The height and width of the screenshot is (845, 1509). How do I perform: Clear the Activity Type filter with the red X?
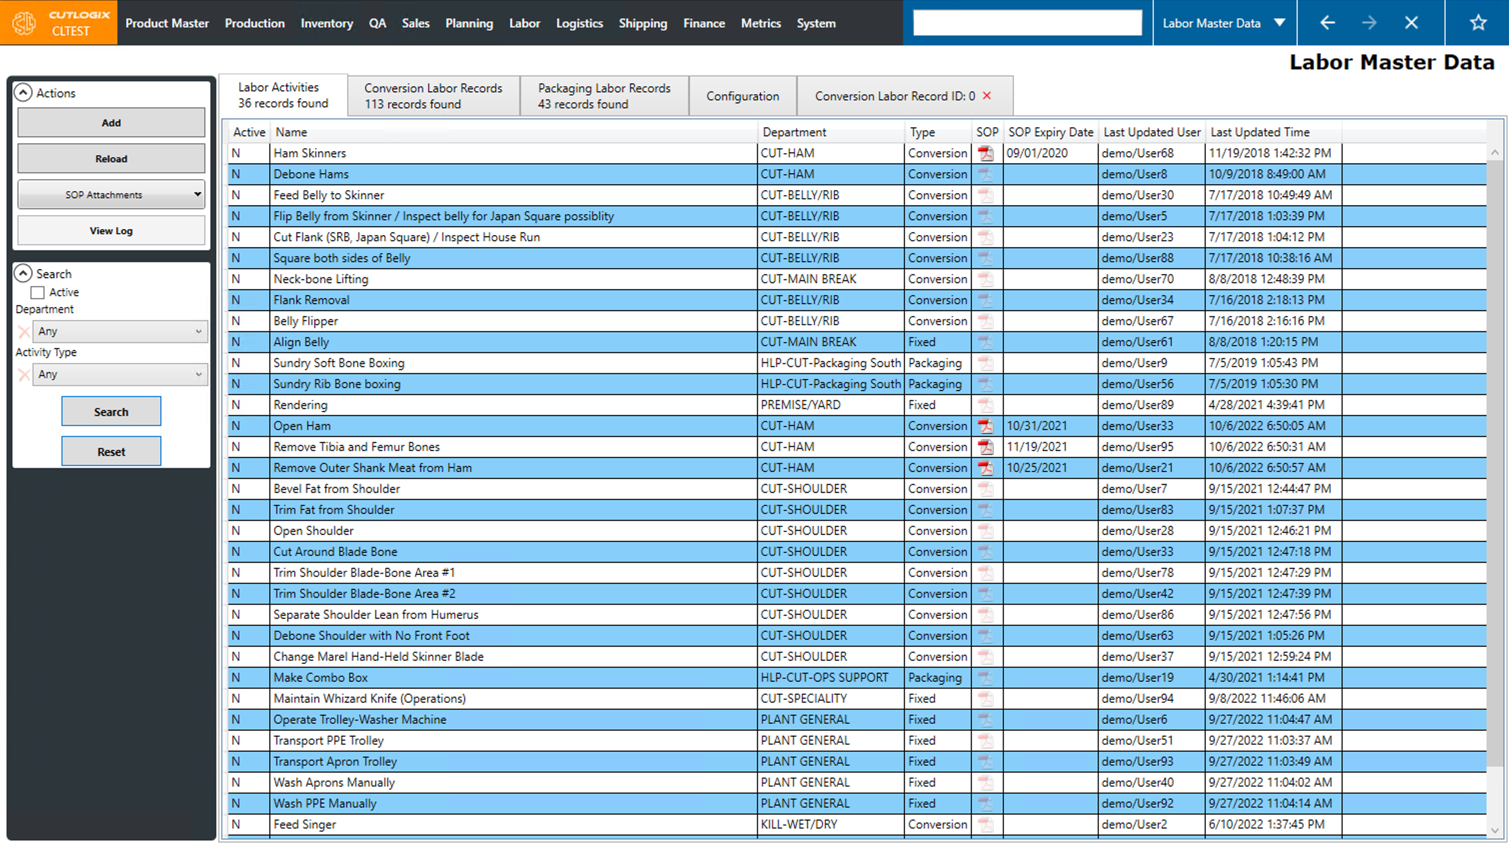point(26,373)
